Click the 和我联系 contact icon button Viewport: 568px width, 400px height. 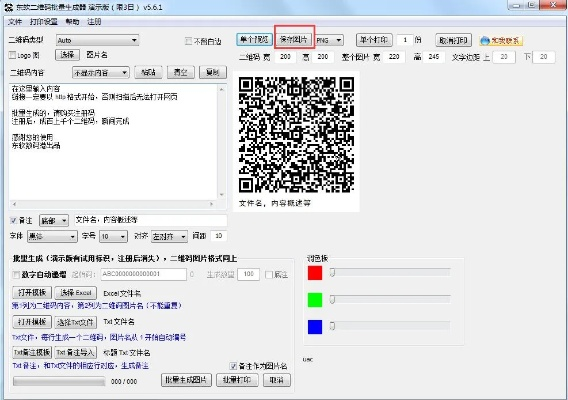pos(501,40)
